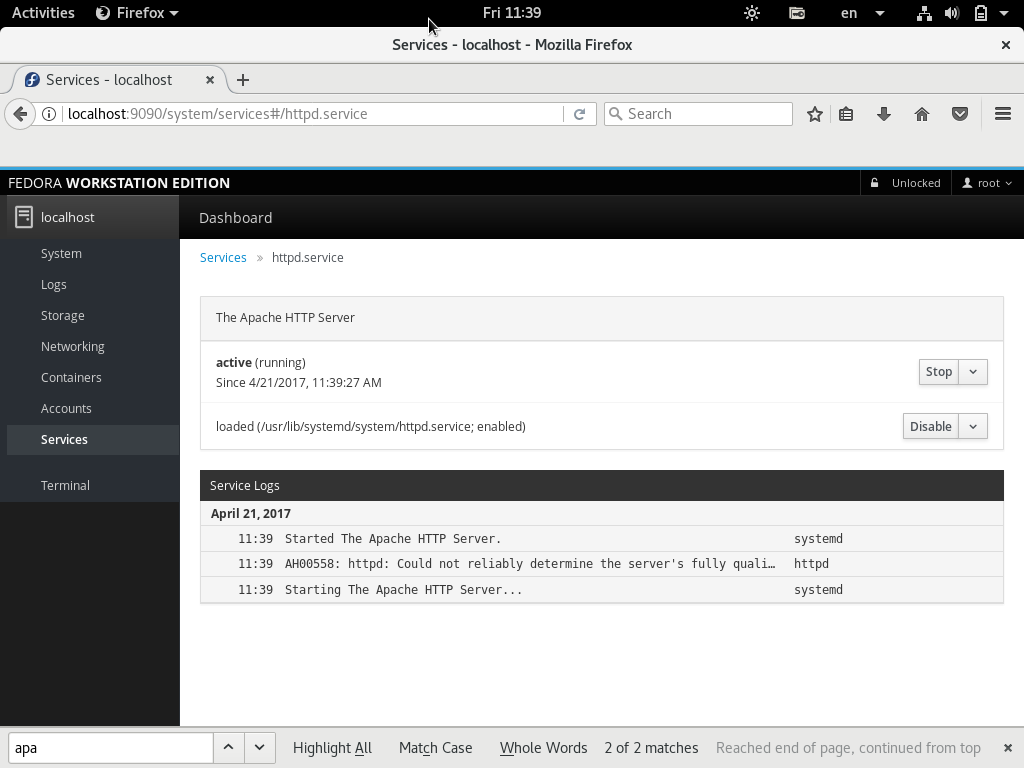Open the en keyboard layout dropdown
1024x768 pixels.
[x=862, y=13]
